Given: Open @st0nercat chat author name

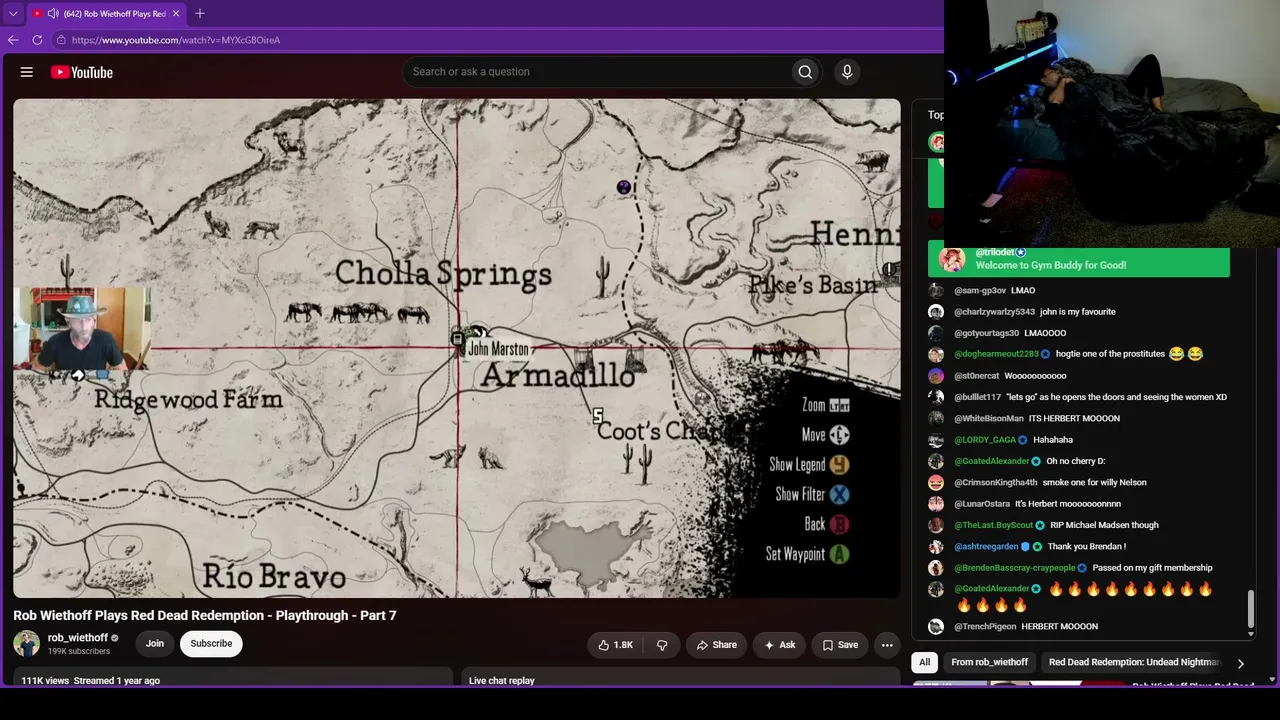Looking at the screenshot, I should (x=976, y=376).
